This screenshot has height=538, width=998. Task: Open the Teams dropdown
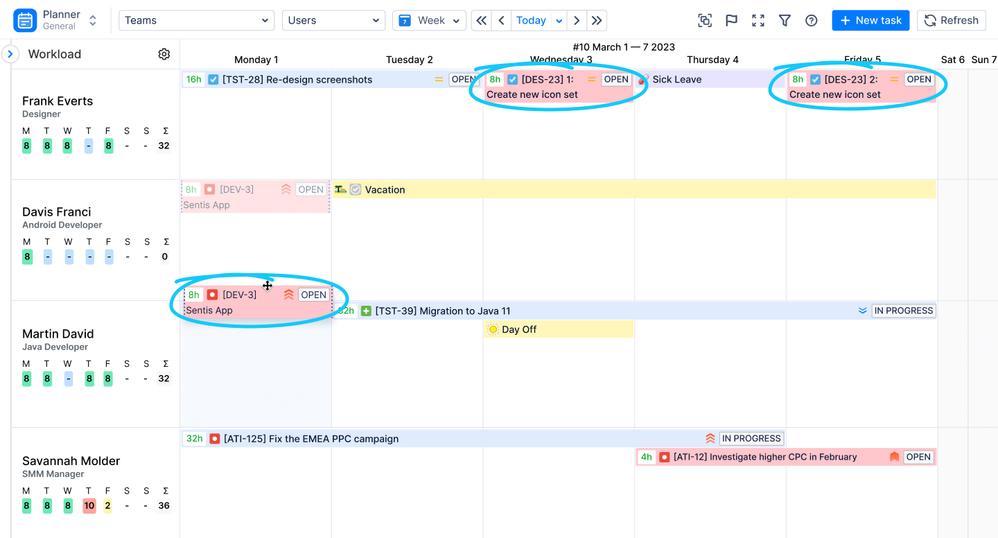pos(196,20)
